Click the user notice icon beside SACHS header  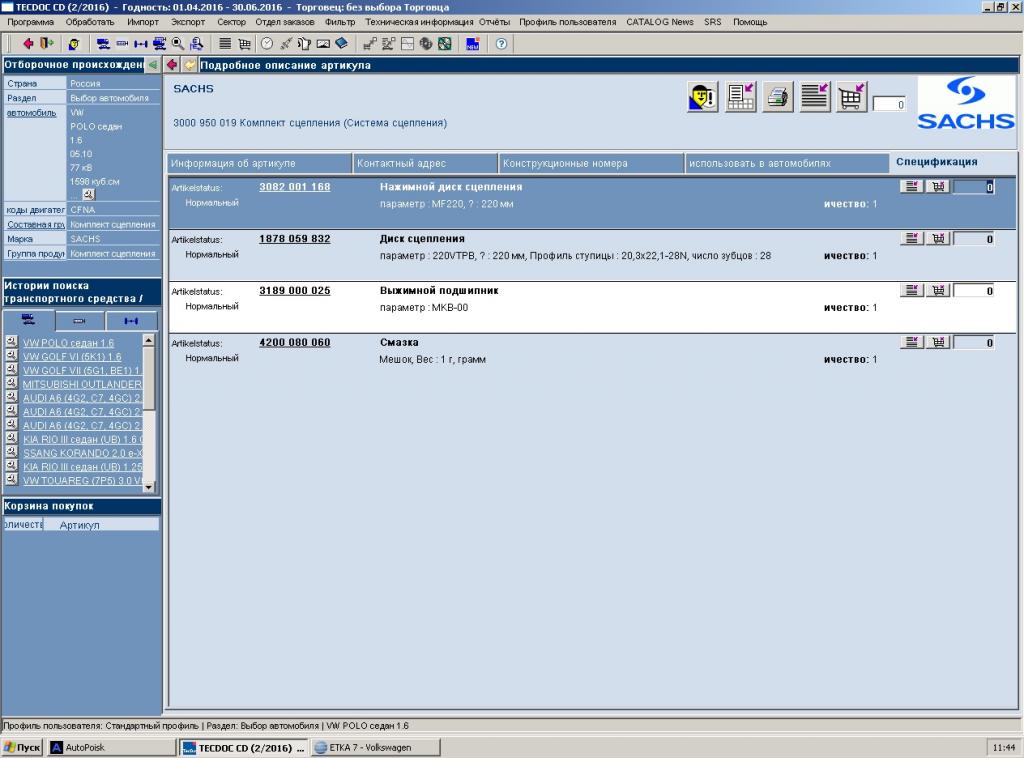coord(703,97)
